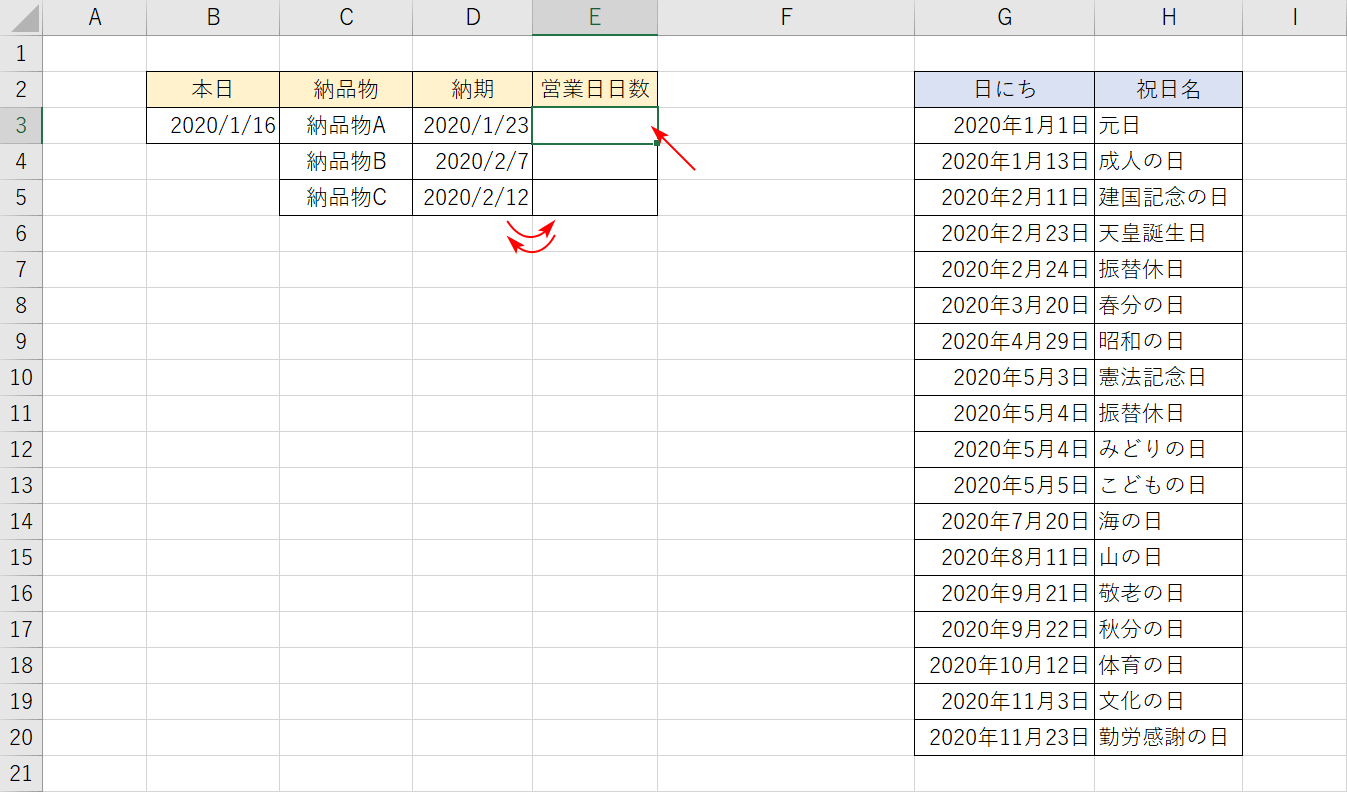
Task: Click row 3 header
Action: pyautogui.click(x=20, y=125)
